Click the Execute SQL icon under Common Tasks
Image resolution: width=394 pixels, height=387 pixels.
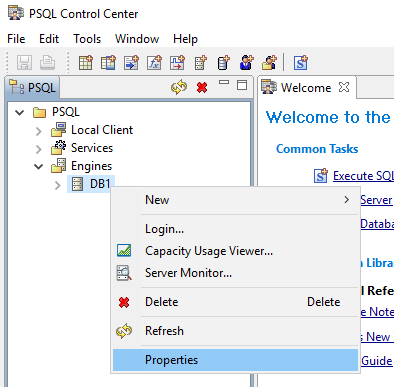[321, 175]
